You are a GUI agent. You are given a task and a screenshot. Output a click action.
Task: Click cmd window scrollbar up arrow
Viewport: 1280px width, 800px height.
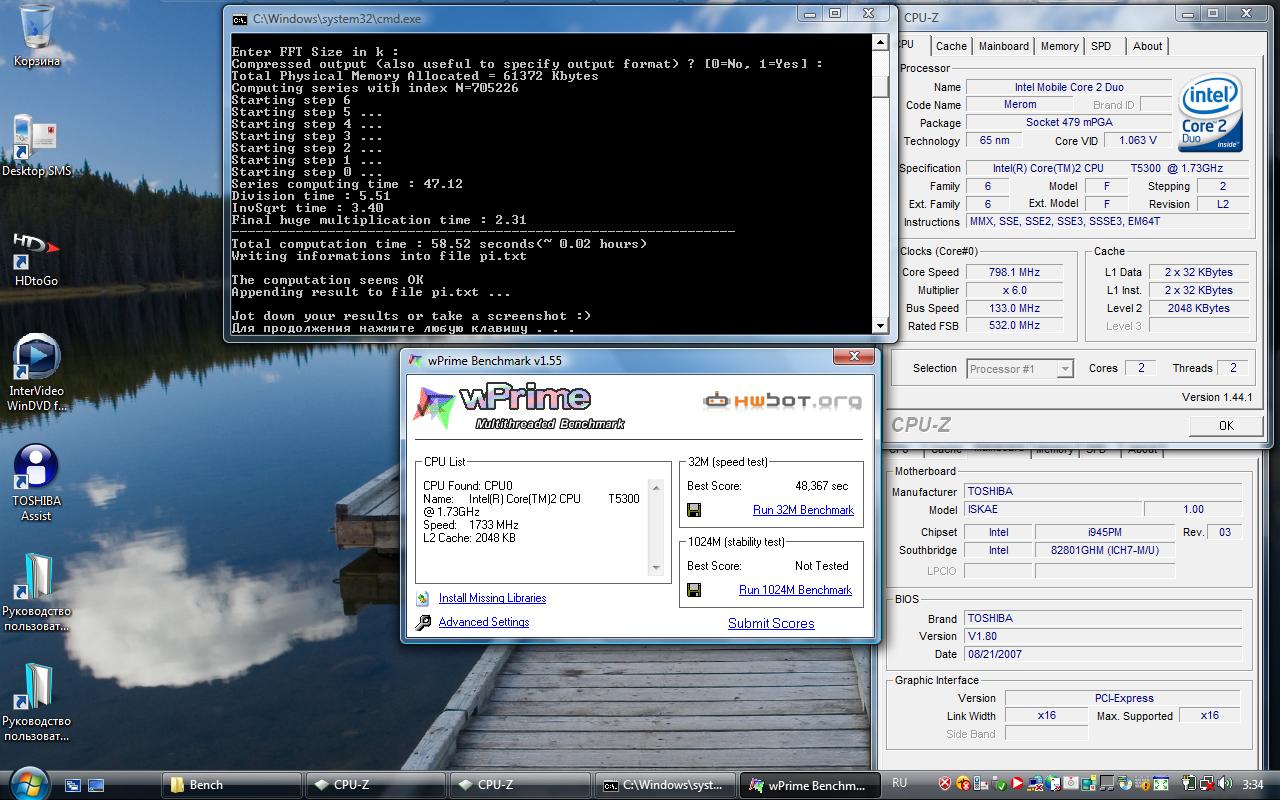[880, 44]
